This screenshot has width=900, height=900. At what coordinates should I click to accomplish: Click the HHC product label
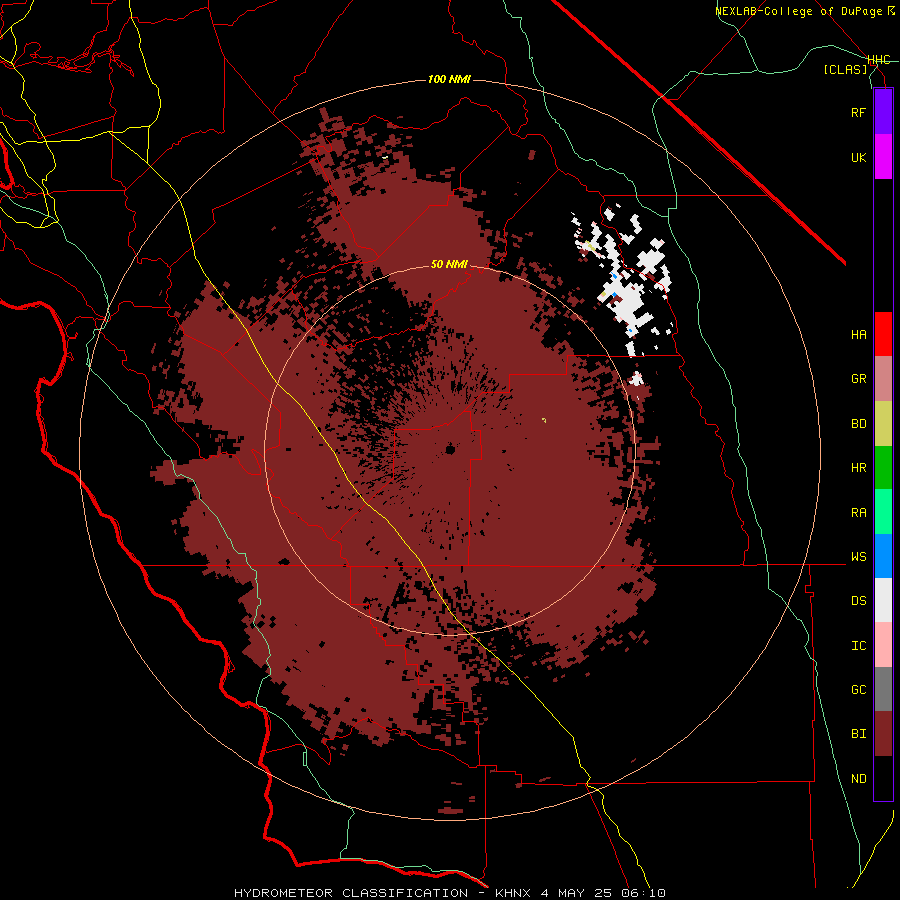(x=879, y=60)
